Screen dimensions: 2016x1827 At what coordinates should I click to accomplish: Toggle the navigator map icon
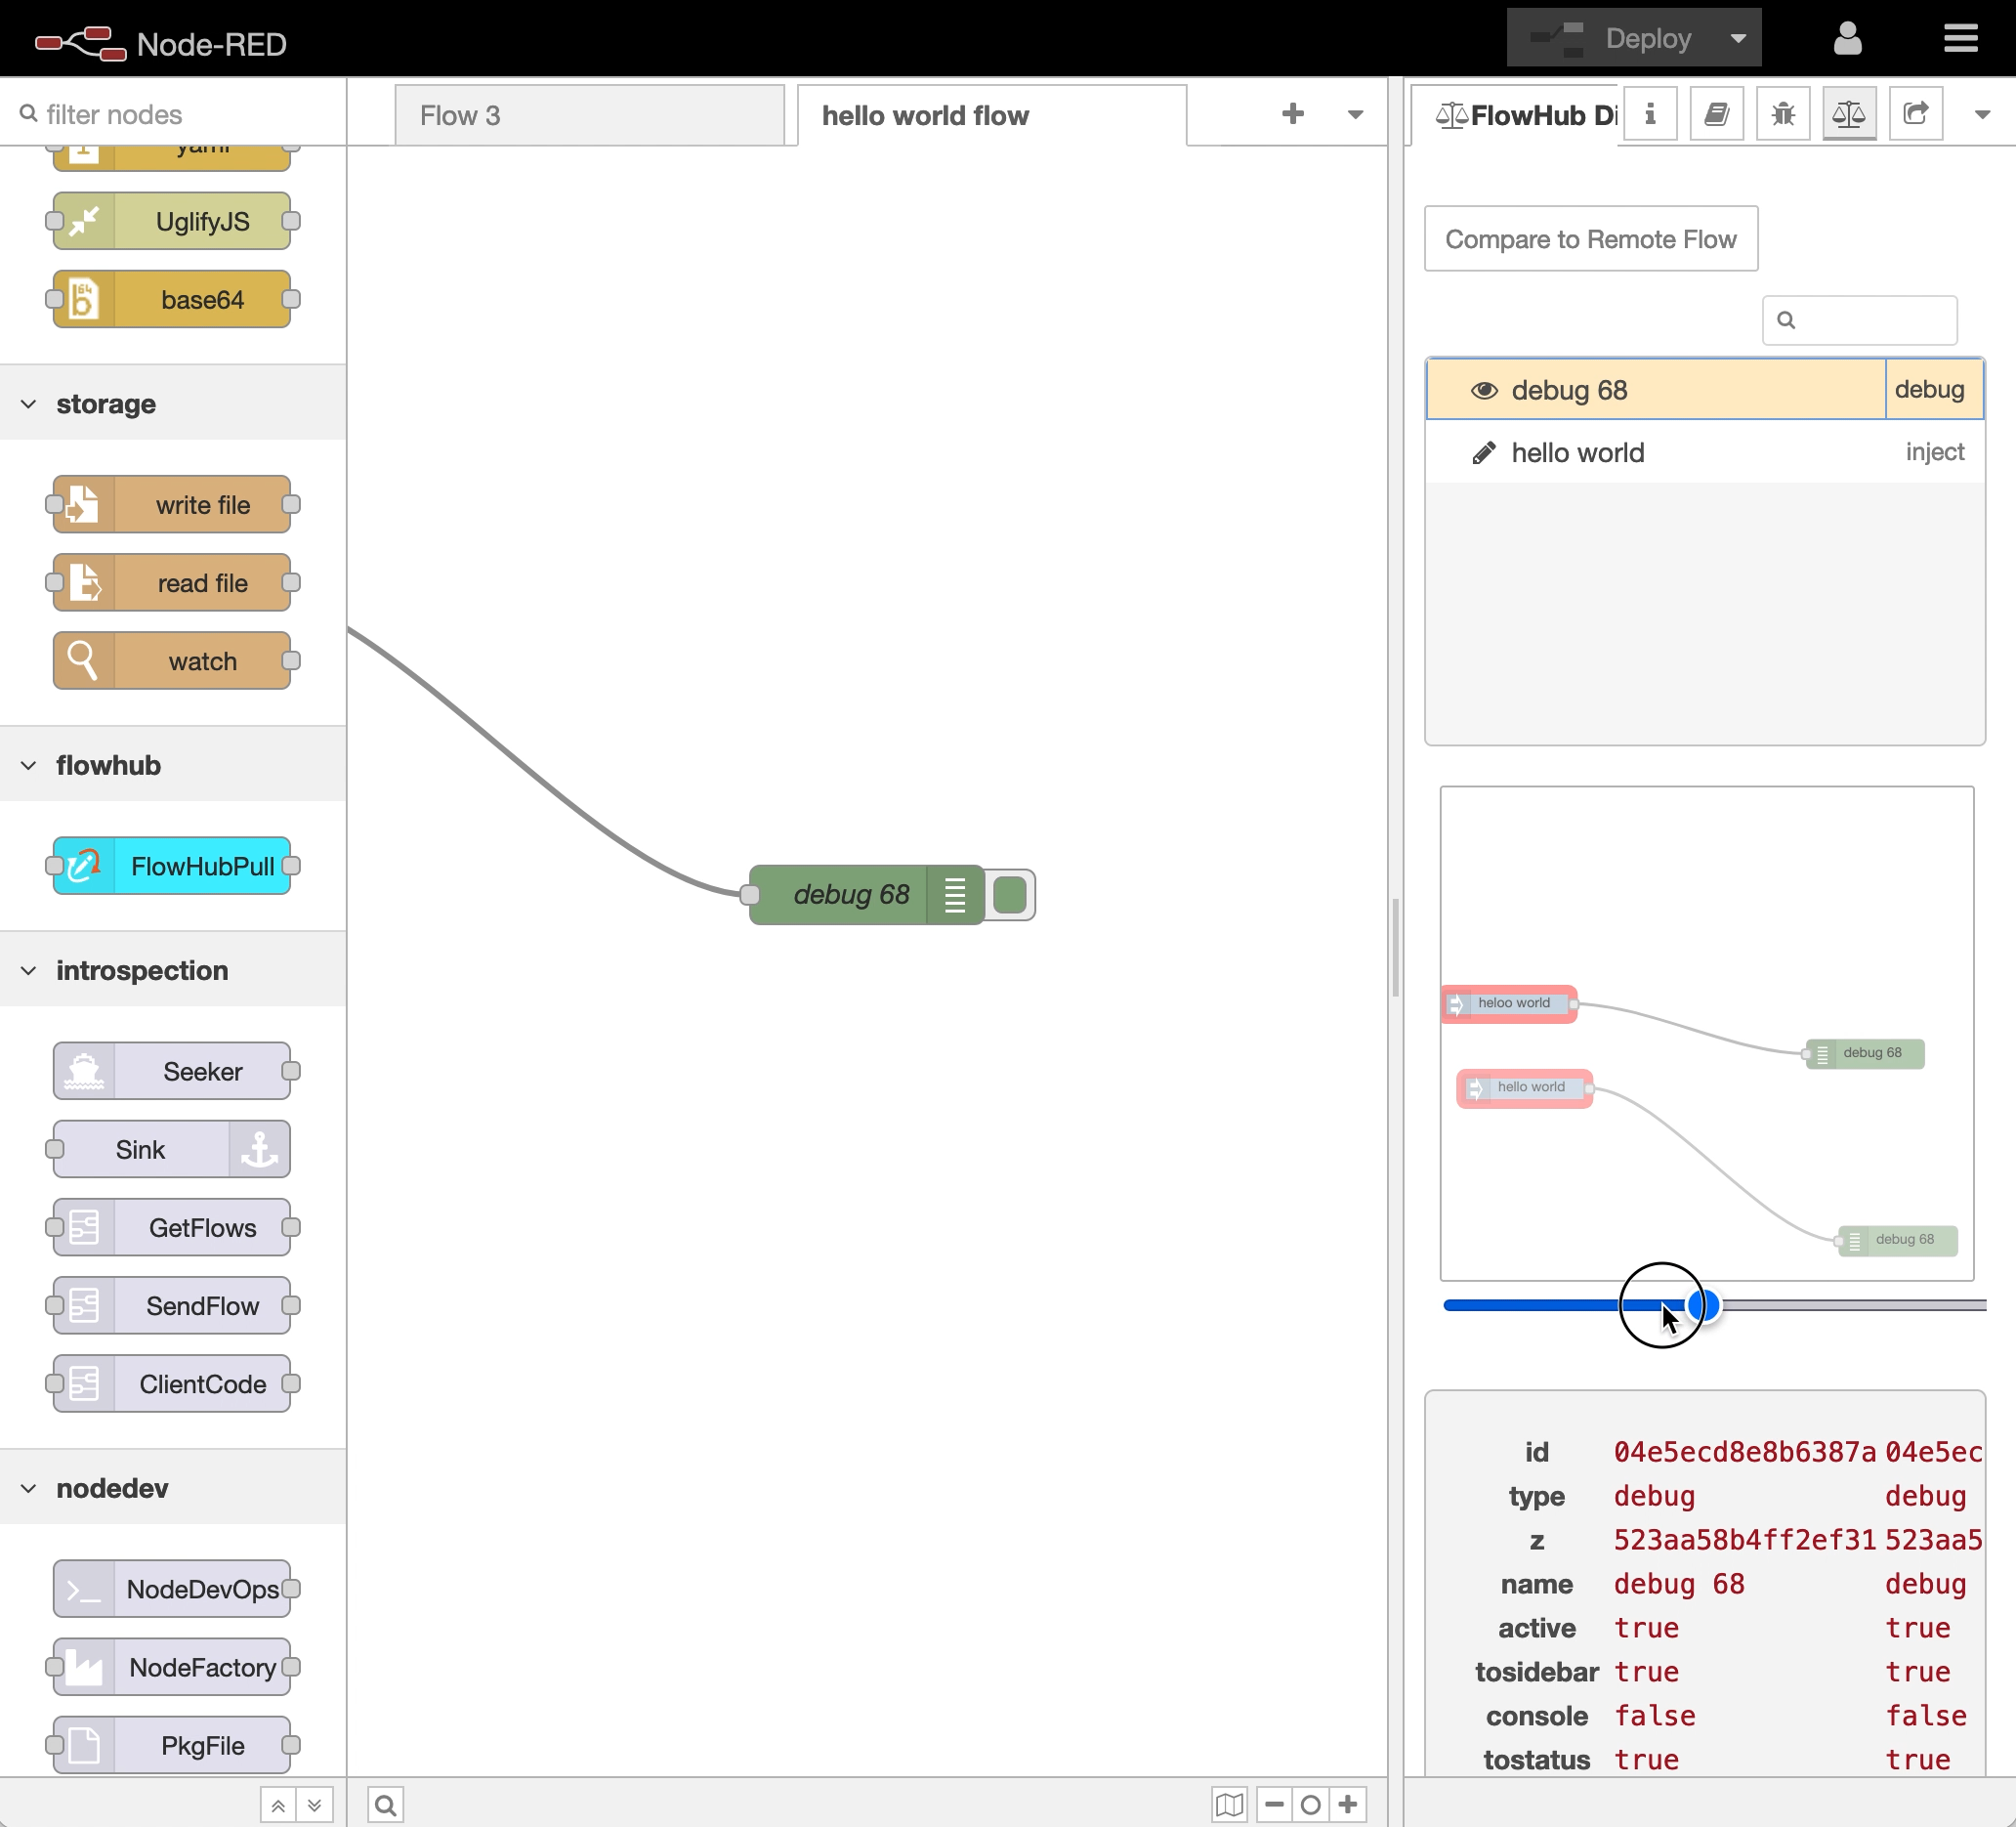1229,1804
